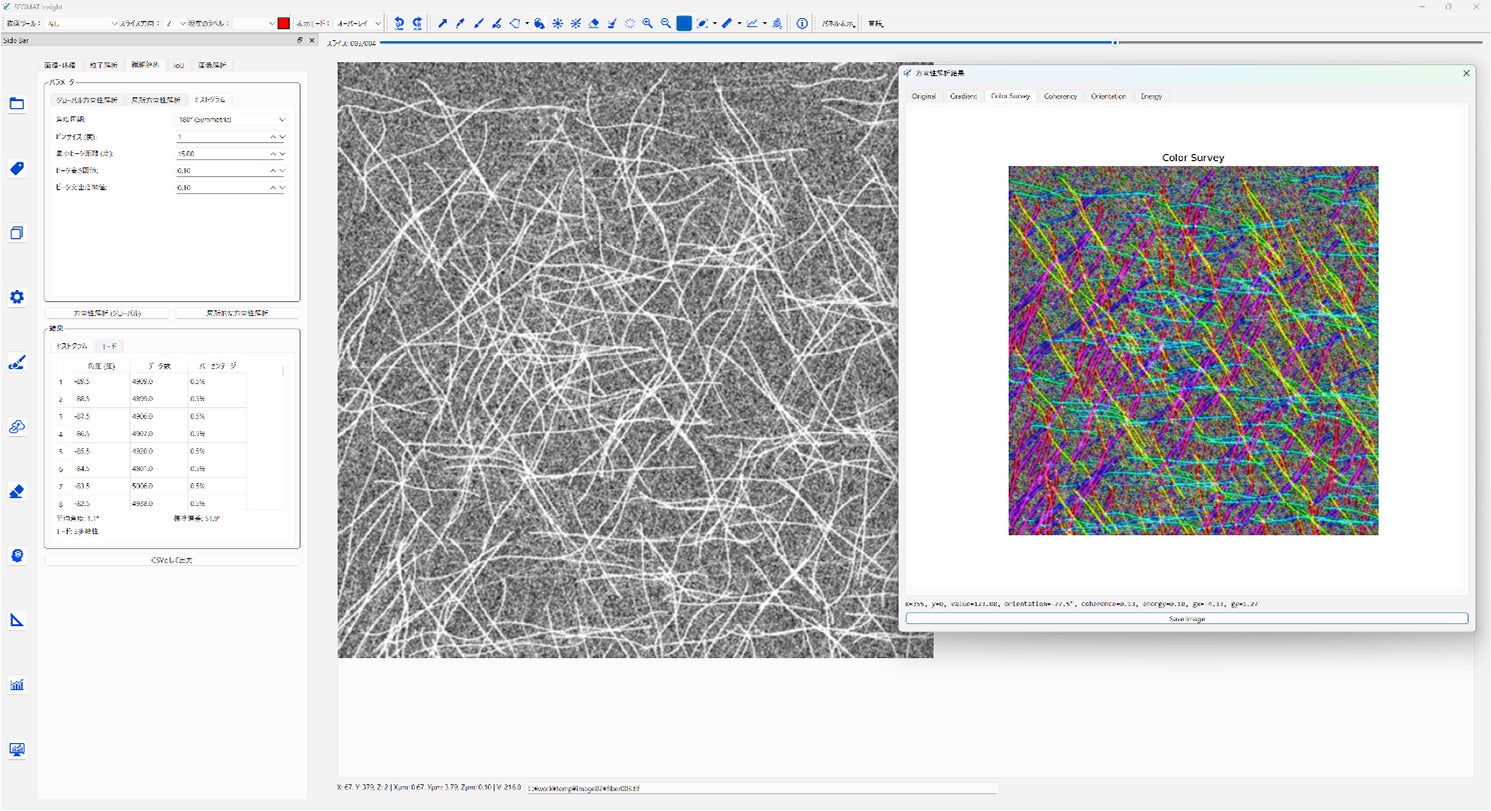Click the red color swatch in toolbar
1491x811 pixels.
click(284, 23)
